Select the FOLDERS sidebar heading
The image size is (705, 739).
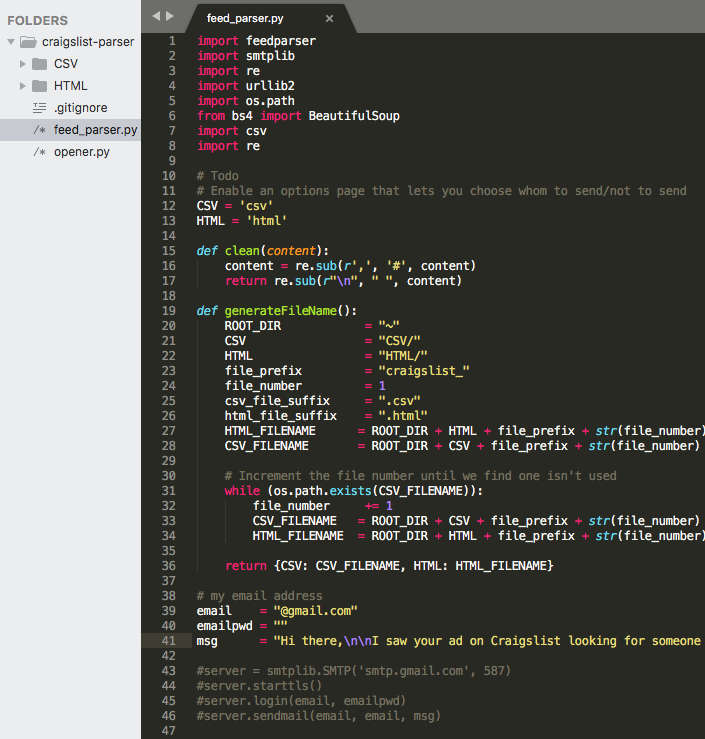(37, 20)
